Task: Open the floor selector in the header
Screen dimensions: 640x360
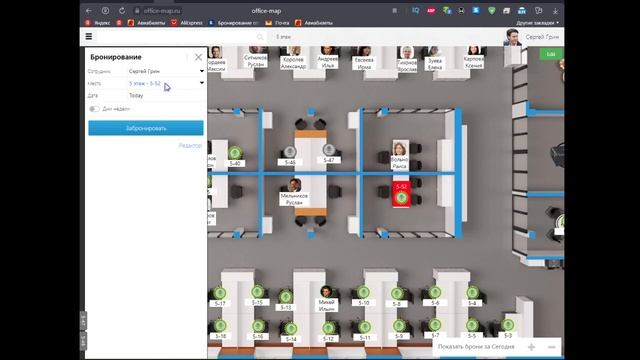Action: pos(283,37)
